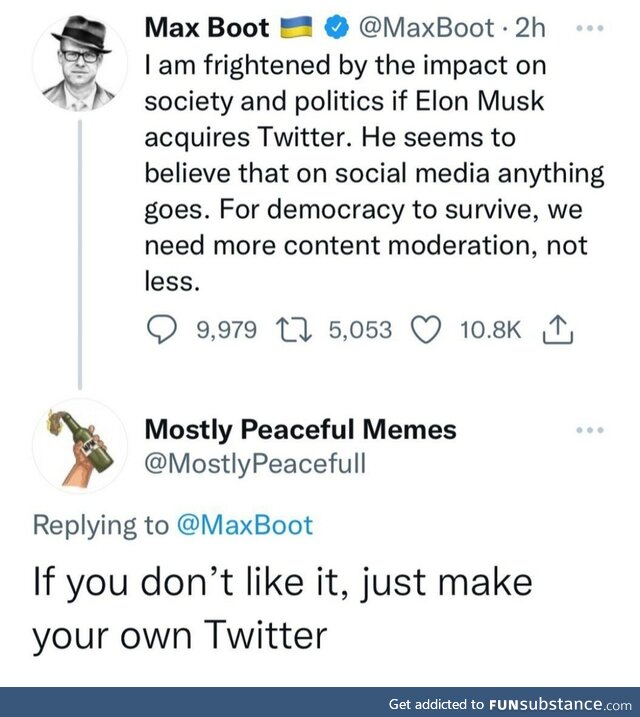
Task: Click @MaxBoot in Replying to line
Action: pyautogui.click(x=244, y=525)
